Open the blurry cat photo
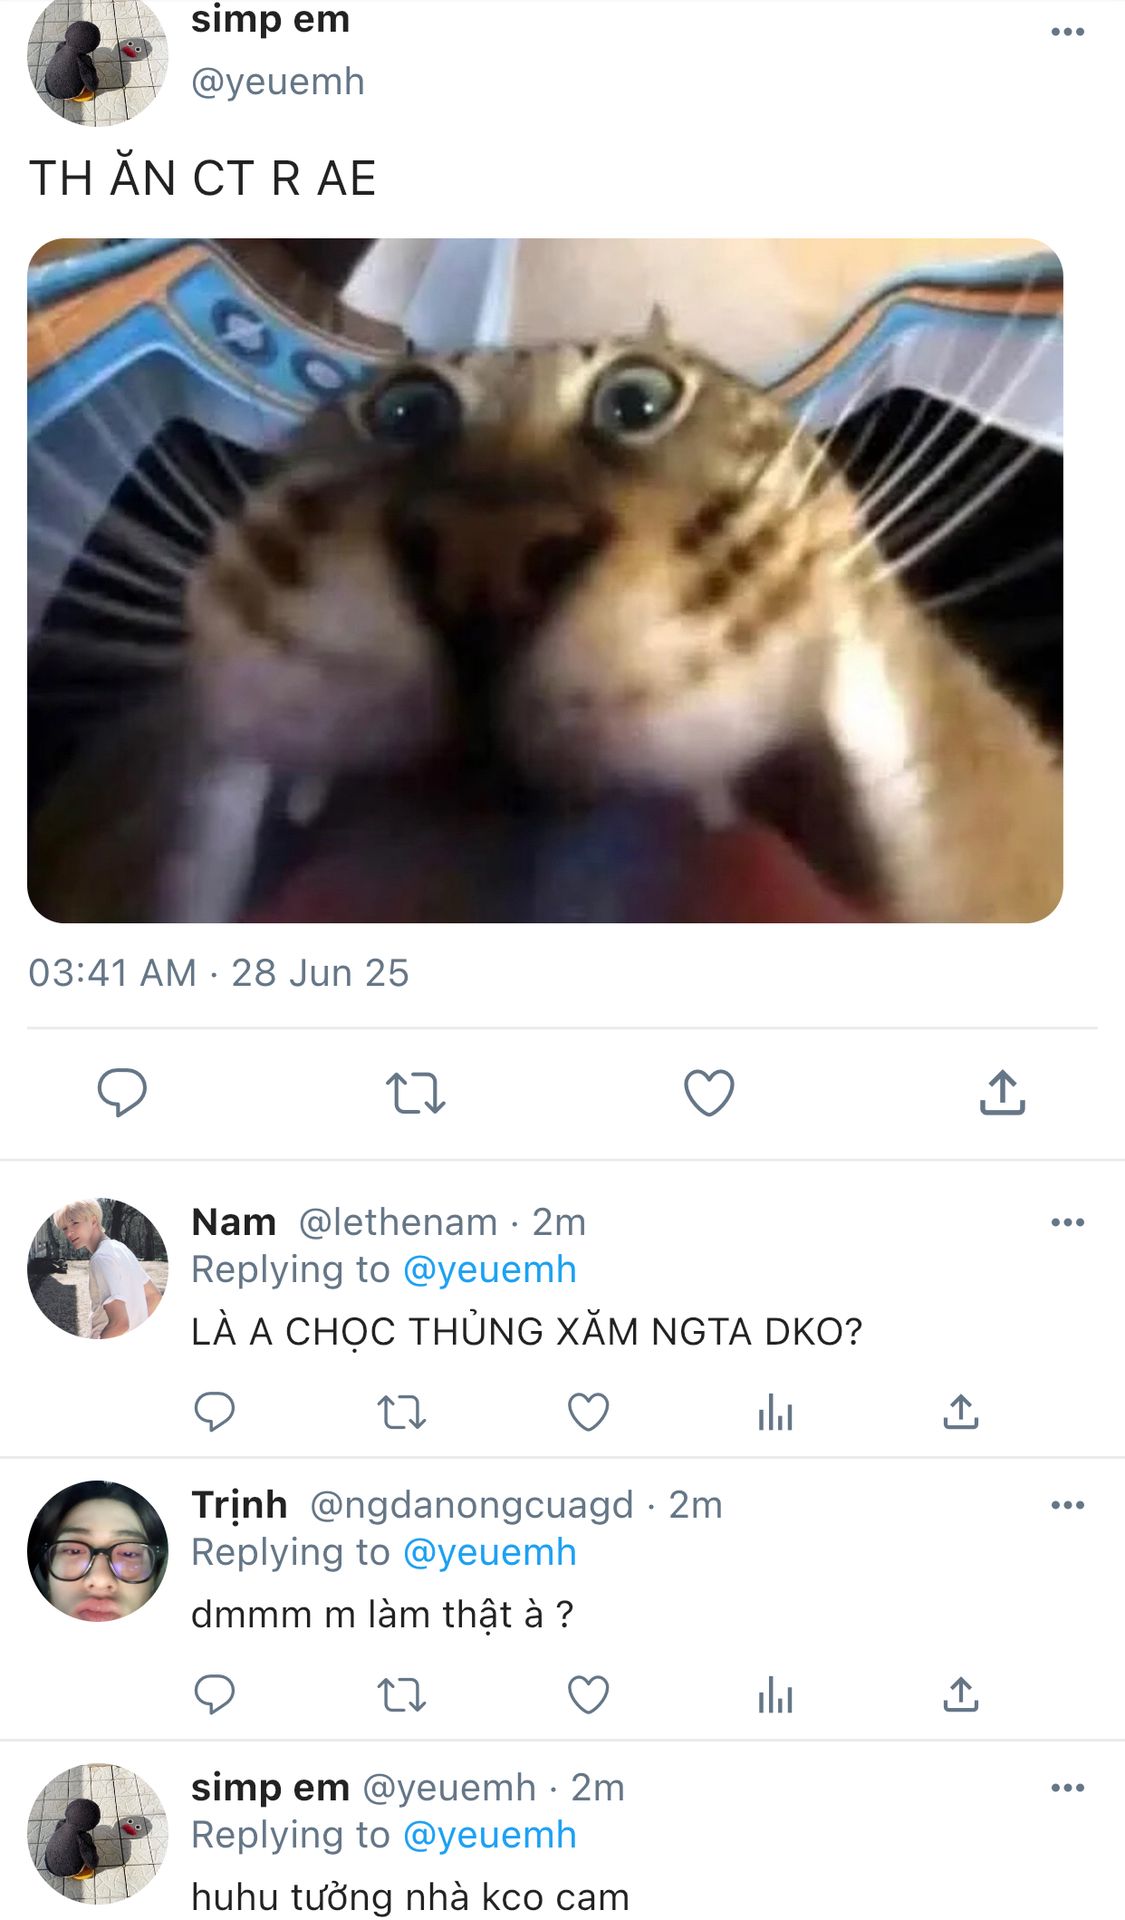Viewport: 1125px width, 1920px height. pos(545,580)
